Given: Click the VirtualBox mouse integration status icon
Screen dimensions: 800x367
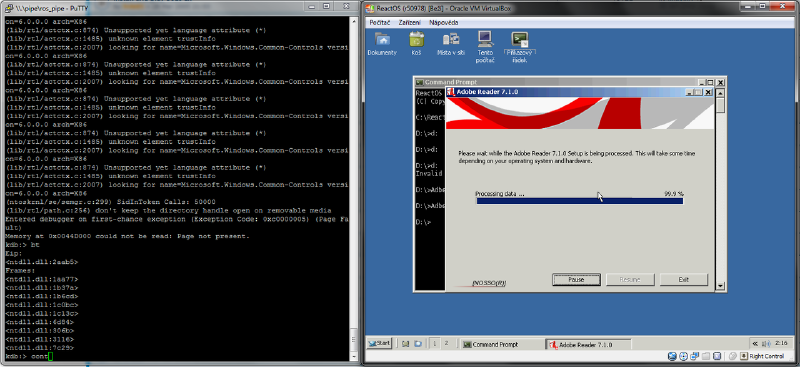Looking at the screenshot, I should tap(732, 356).
